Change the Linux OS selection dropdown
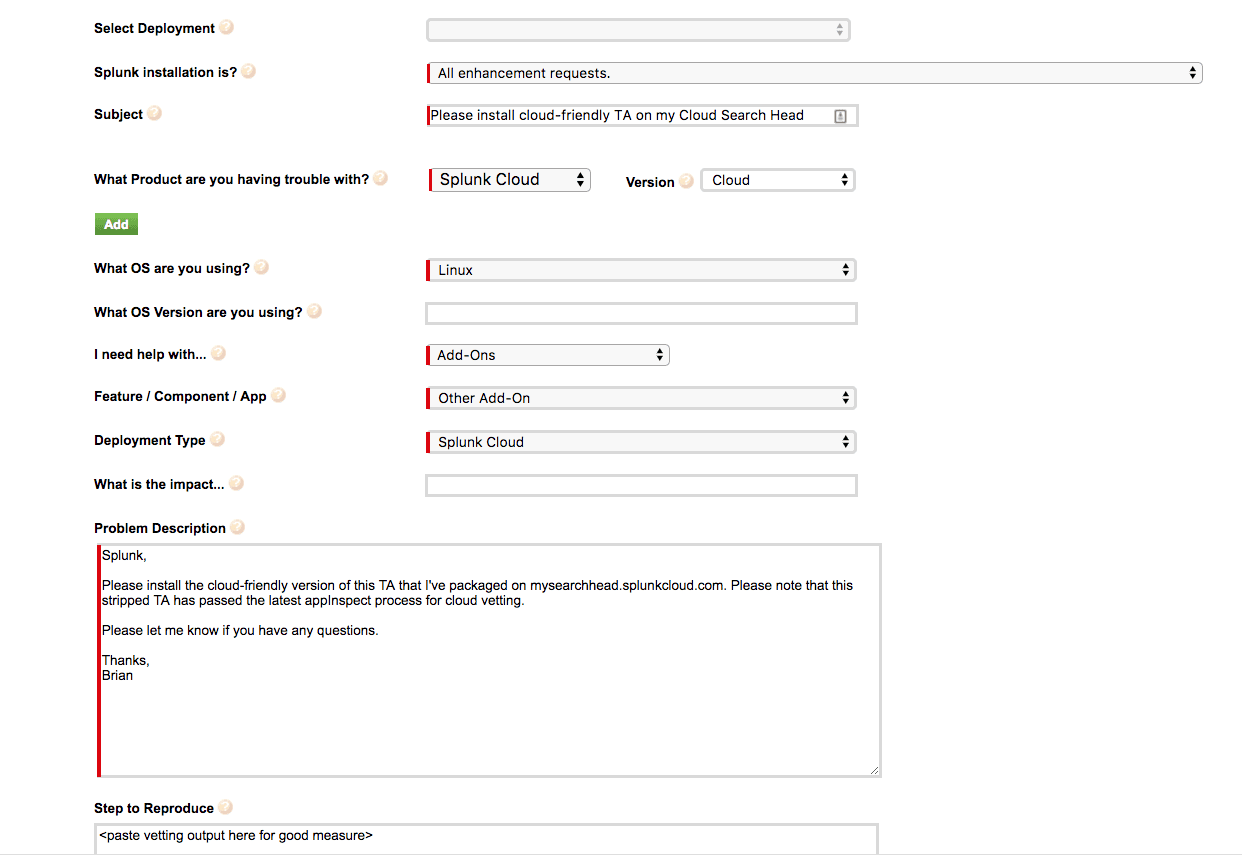Viewport: 1242px width, 860px height. pos(641,270)
